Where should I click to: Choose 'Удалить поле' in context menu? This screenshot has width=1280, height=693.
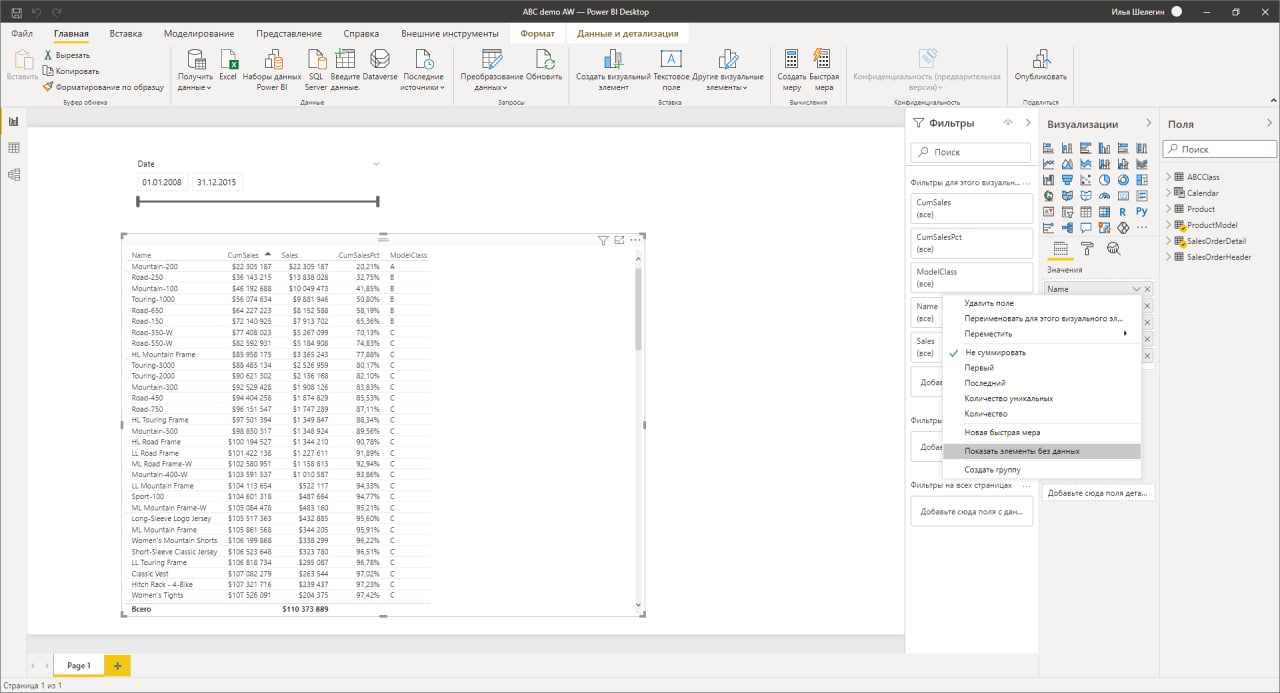(1041, 303)
